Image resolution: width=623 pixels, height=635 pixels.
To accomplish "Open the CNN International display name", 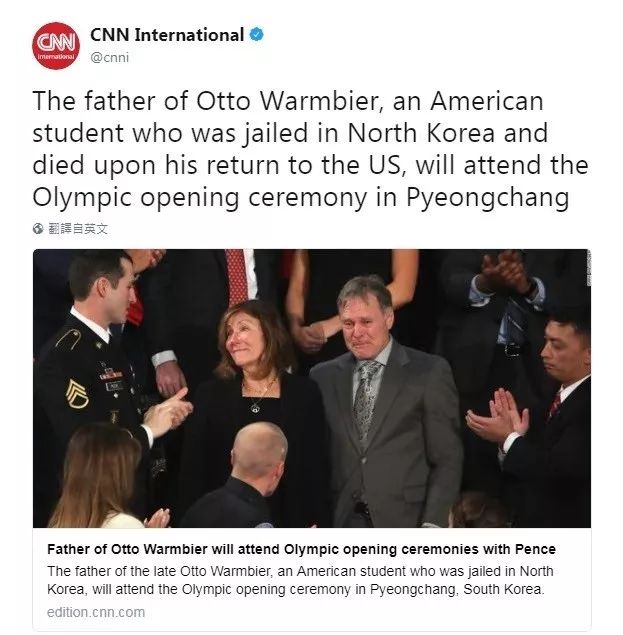I will (x=166, y=35).
